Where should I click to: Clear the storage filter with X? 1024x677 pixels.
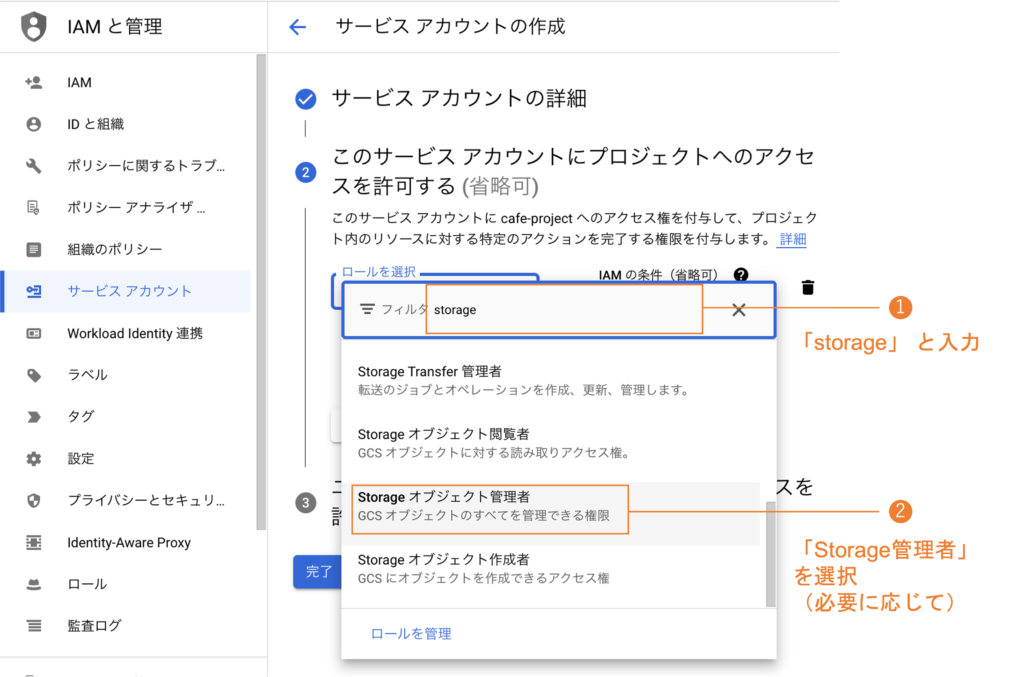point(739,310)
